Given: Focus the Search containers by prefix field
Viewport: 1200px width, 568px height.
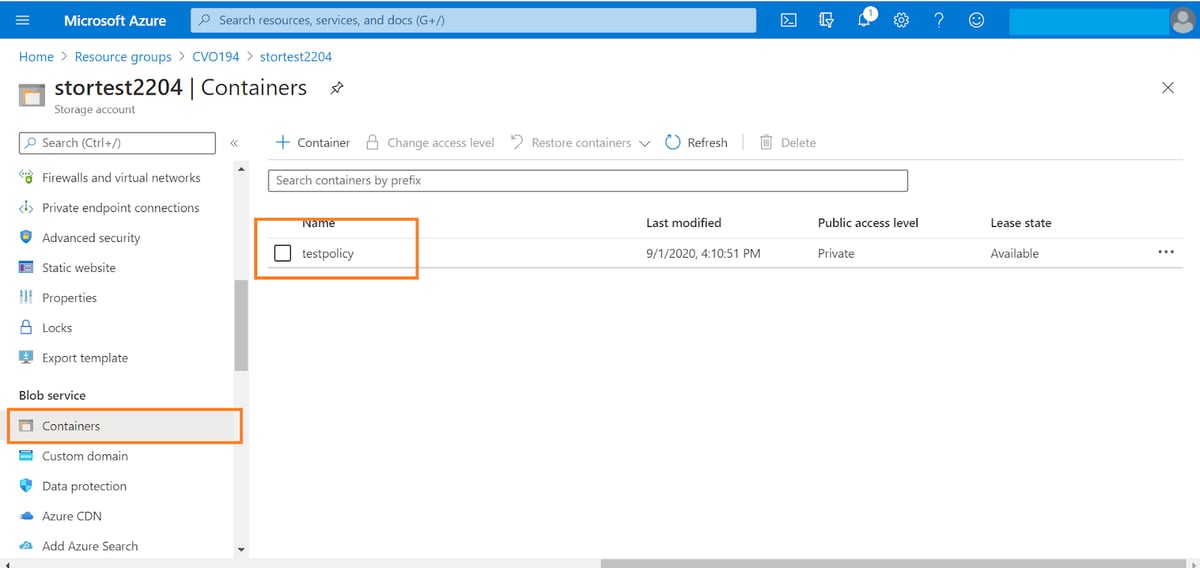Looking at the screenshot, I should click(x=587, y=180).
